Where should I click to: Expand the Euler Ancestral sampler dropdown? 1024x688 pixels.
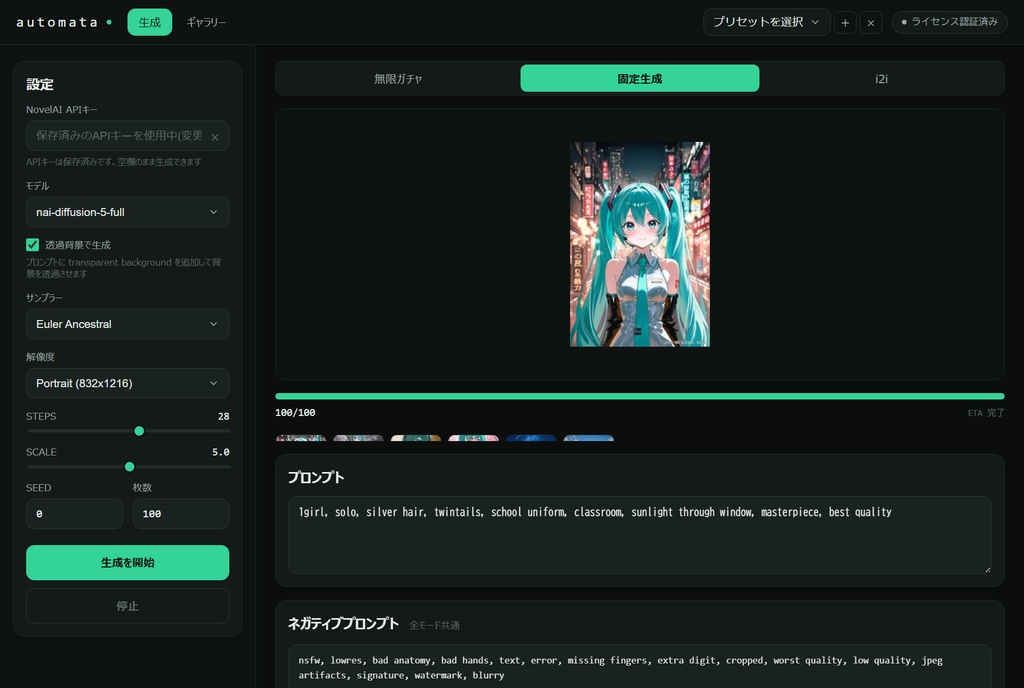pyautogui.click(x=127, y=324)
